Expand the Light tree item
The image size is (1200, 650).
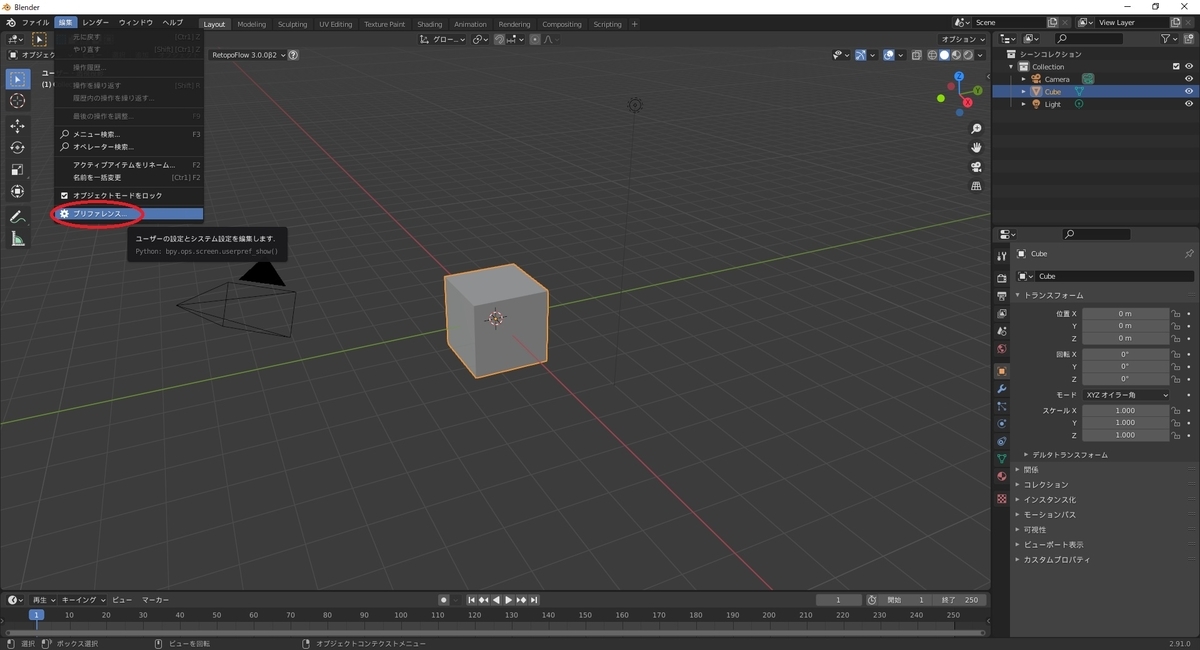(x=1023, y=104)
